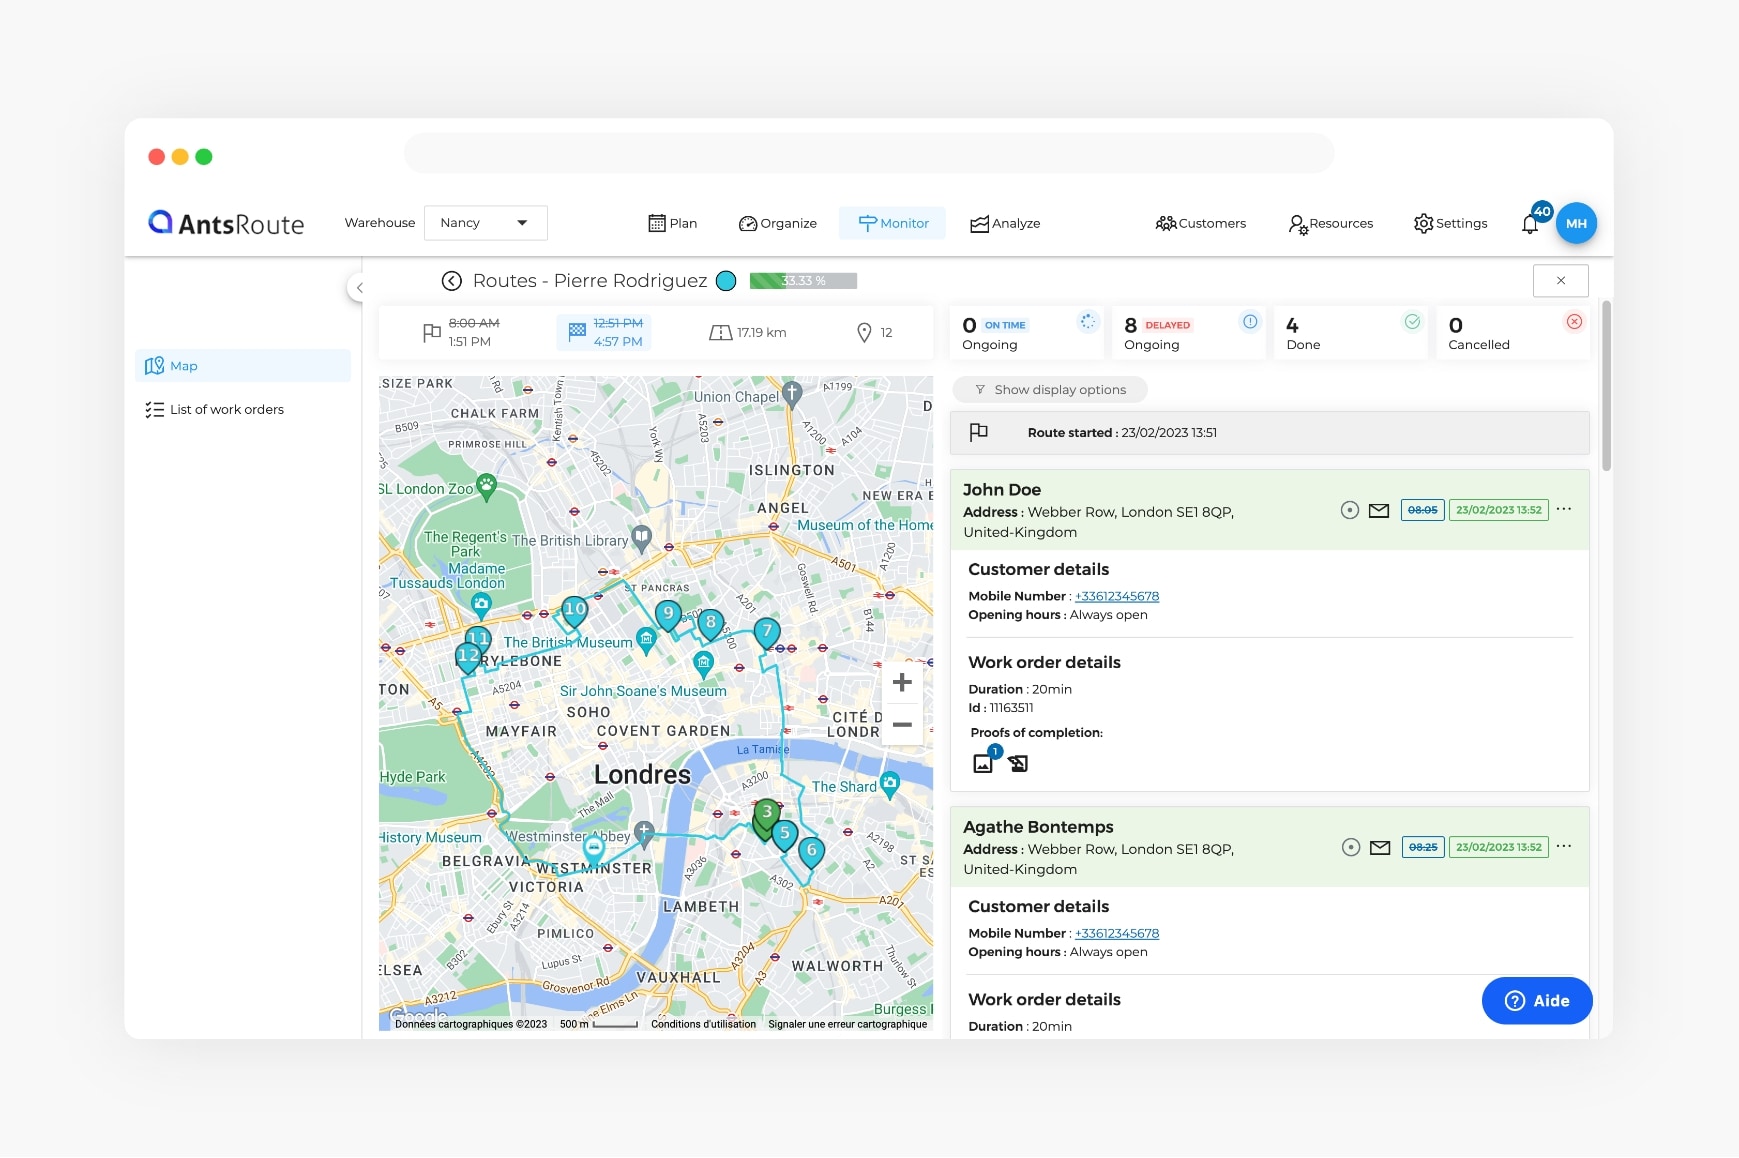The image size is (1739, 1158).
Task: Open the MH user avatar
Action: 1576,223
